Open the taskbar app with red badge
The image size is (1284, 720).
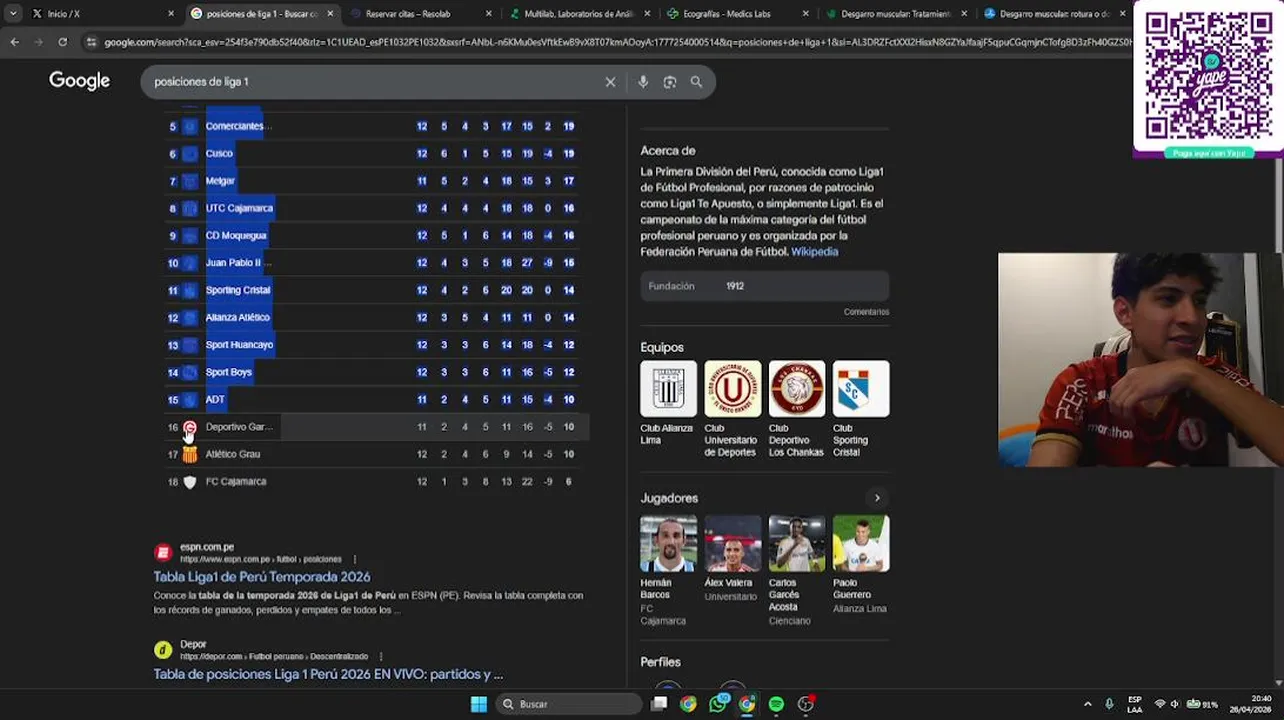(x=806, y=704)
